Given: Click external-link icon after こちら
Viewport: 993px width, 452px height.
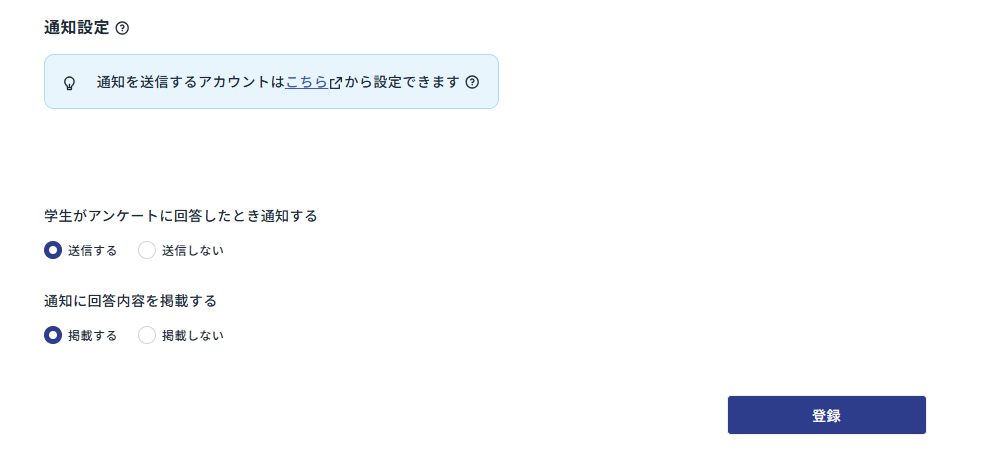Looking at the screenshot, I should 336,83.
